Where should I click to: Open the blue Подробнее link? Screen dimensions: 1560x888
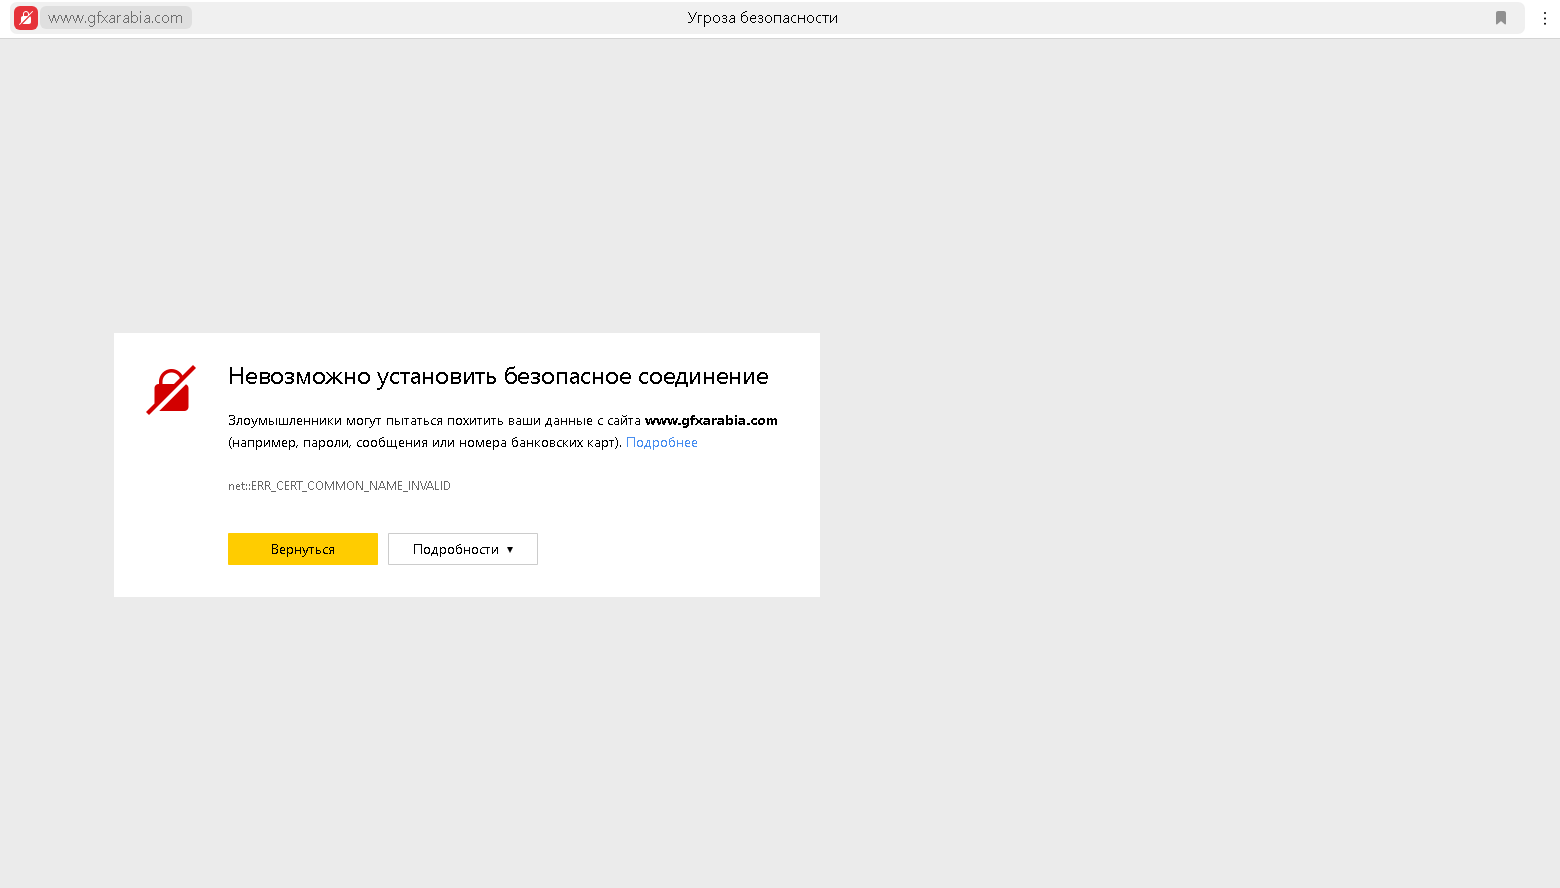pyautogui.click(x=662, y=443)
